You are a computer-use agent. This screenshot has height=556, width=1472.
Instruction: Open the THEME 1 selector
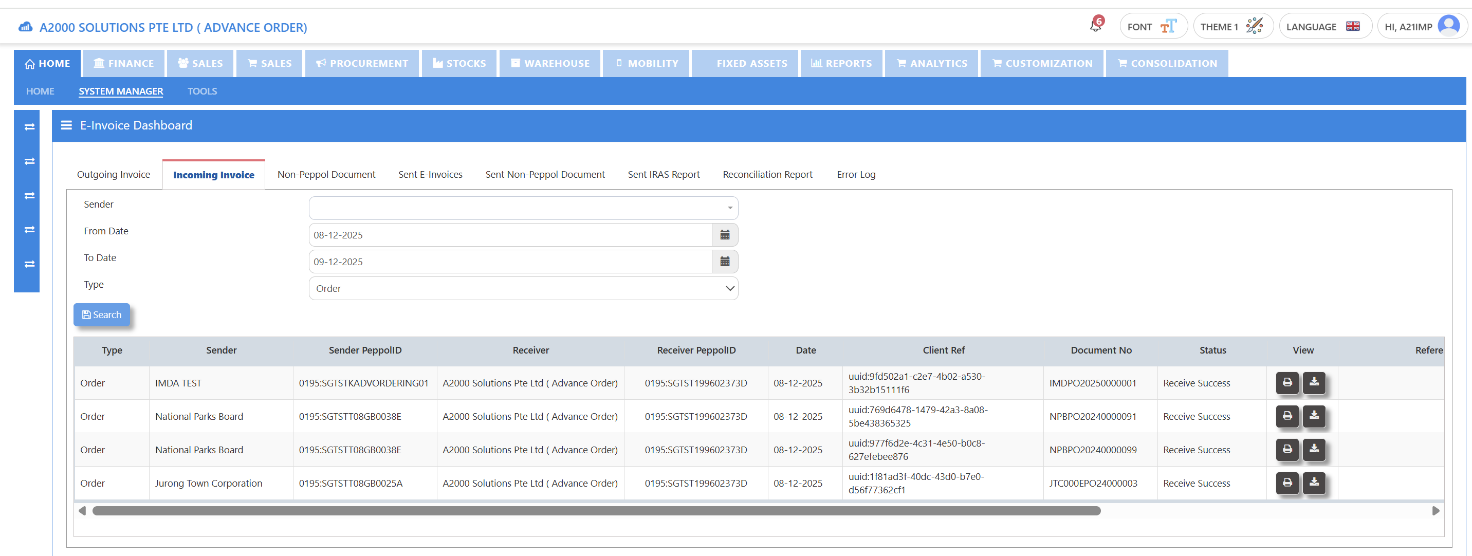(x=1233, y=27)
